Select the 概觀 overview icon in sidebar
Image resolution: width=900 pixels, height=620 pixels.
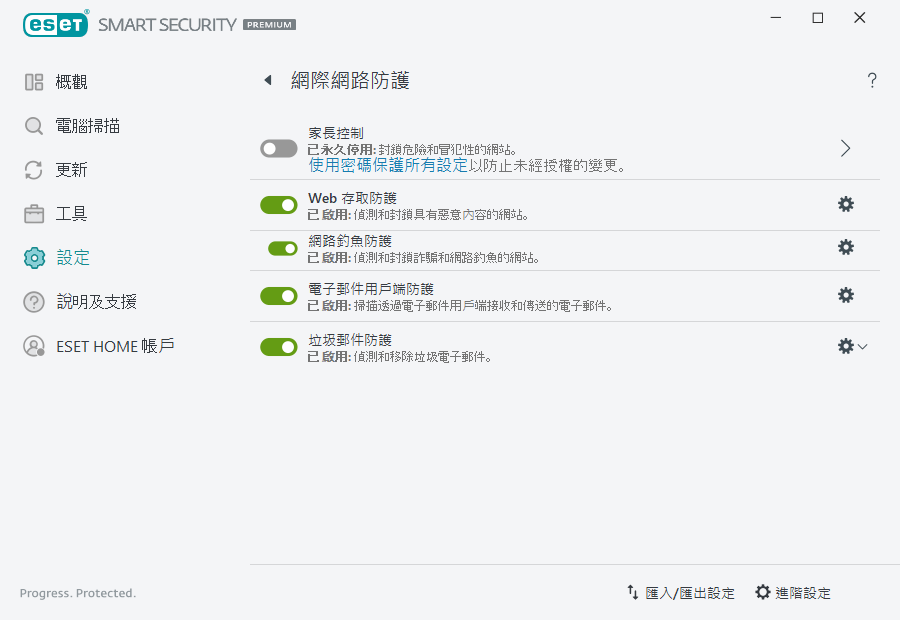(30, 81)
